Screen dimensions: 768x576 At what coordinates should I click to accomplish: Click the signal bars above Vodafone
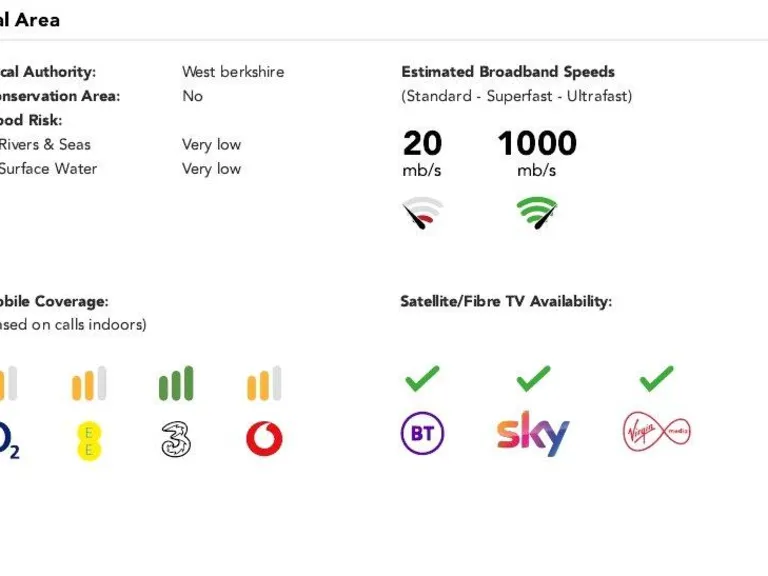tap(264, 384)
